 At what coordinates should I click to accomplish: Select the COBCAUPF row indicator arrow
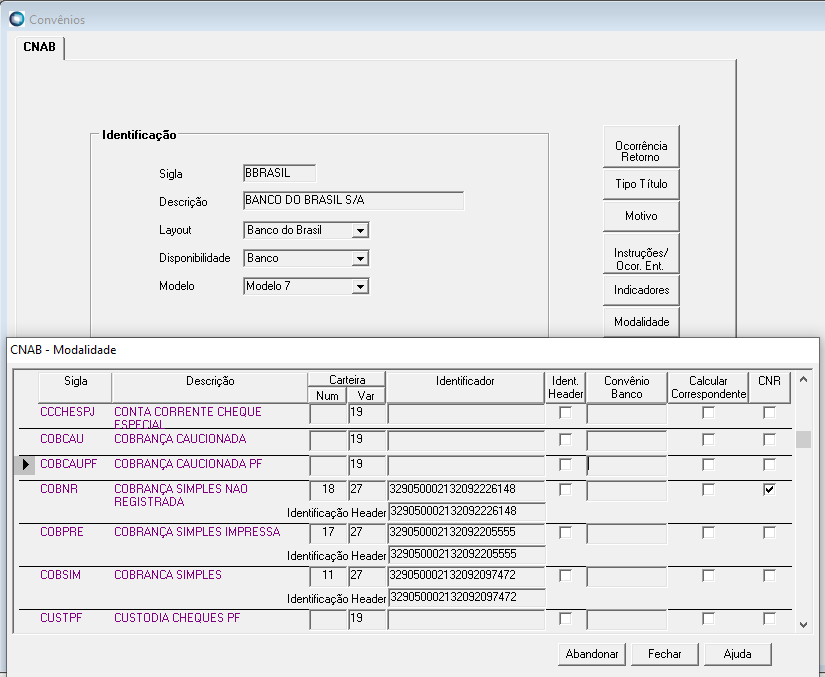coord(25,464)
